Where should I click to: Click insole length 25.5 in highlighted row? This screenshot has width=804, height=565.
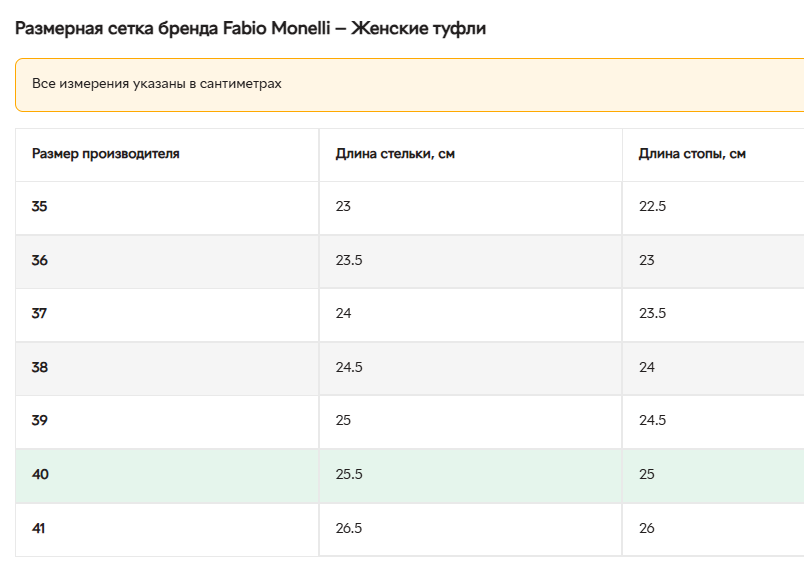[349, 474]
